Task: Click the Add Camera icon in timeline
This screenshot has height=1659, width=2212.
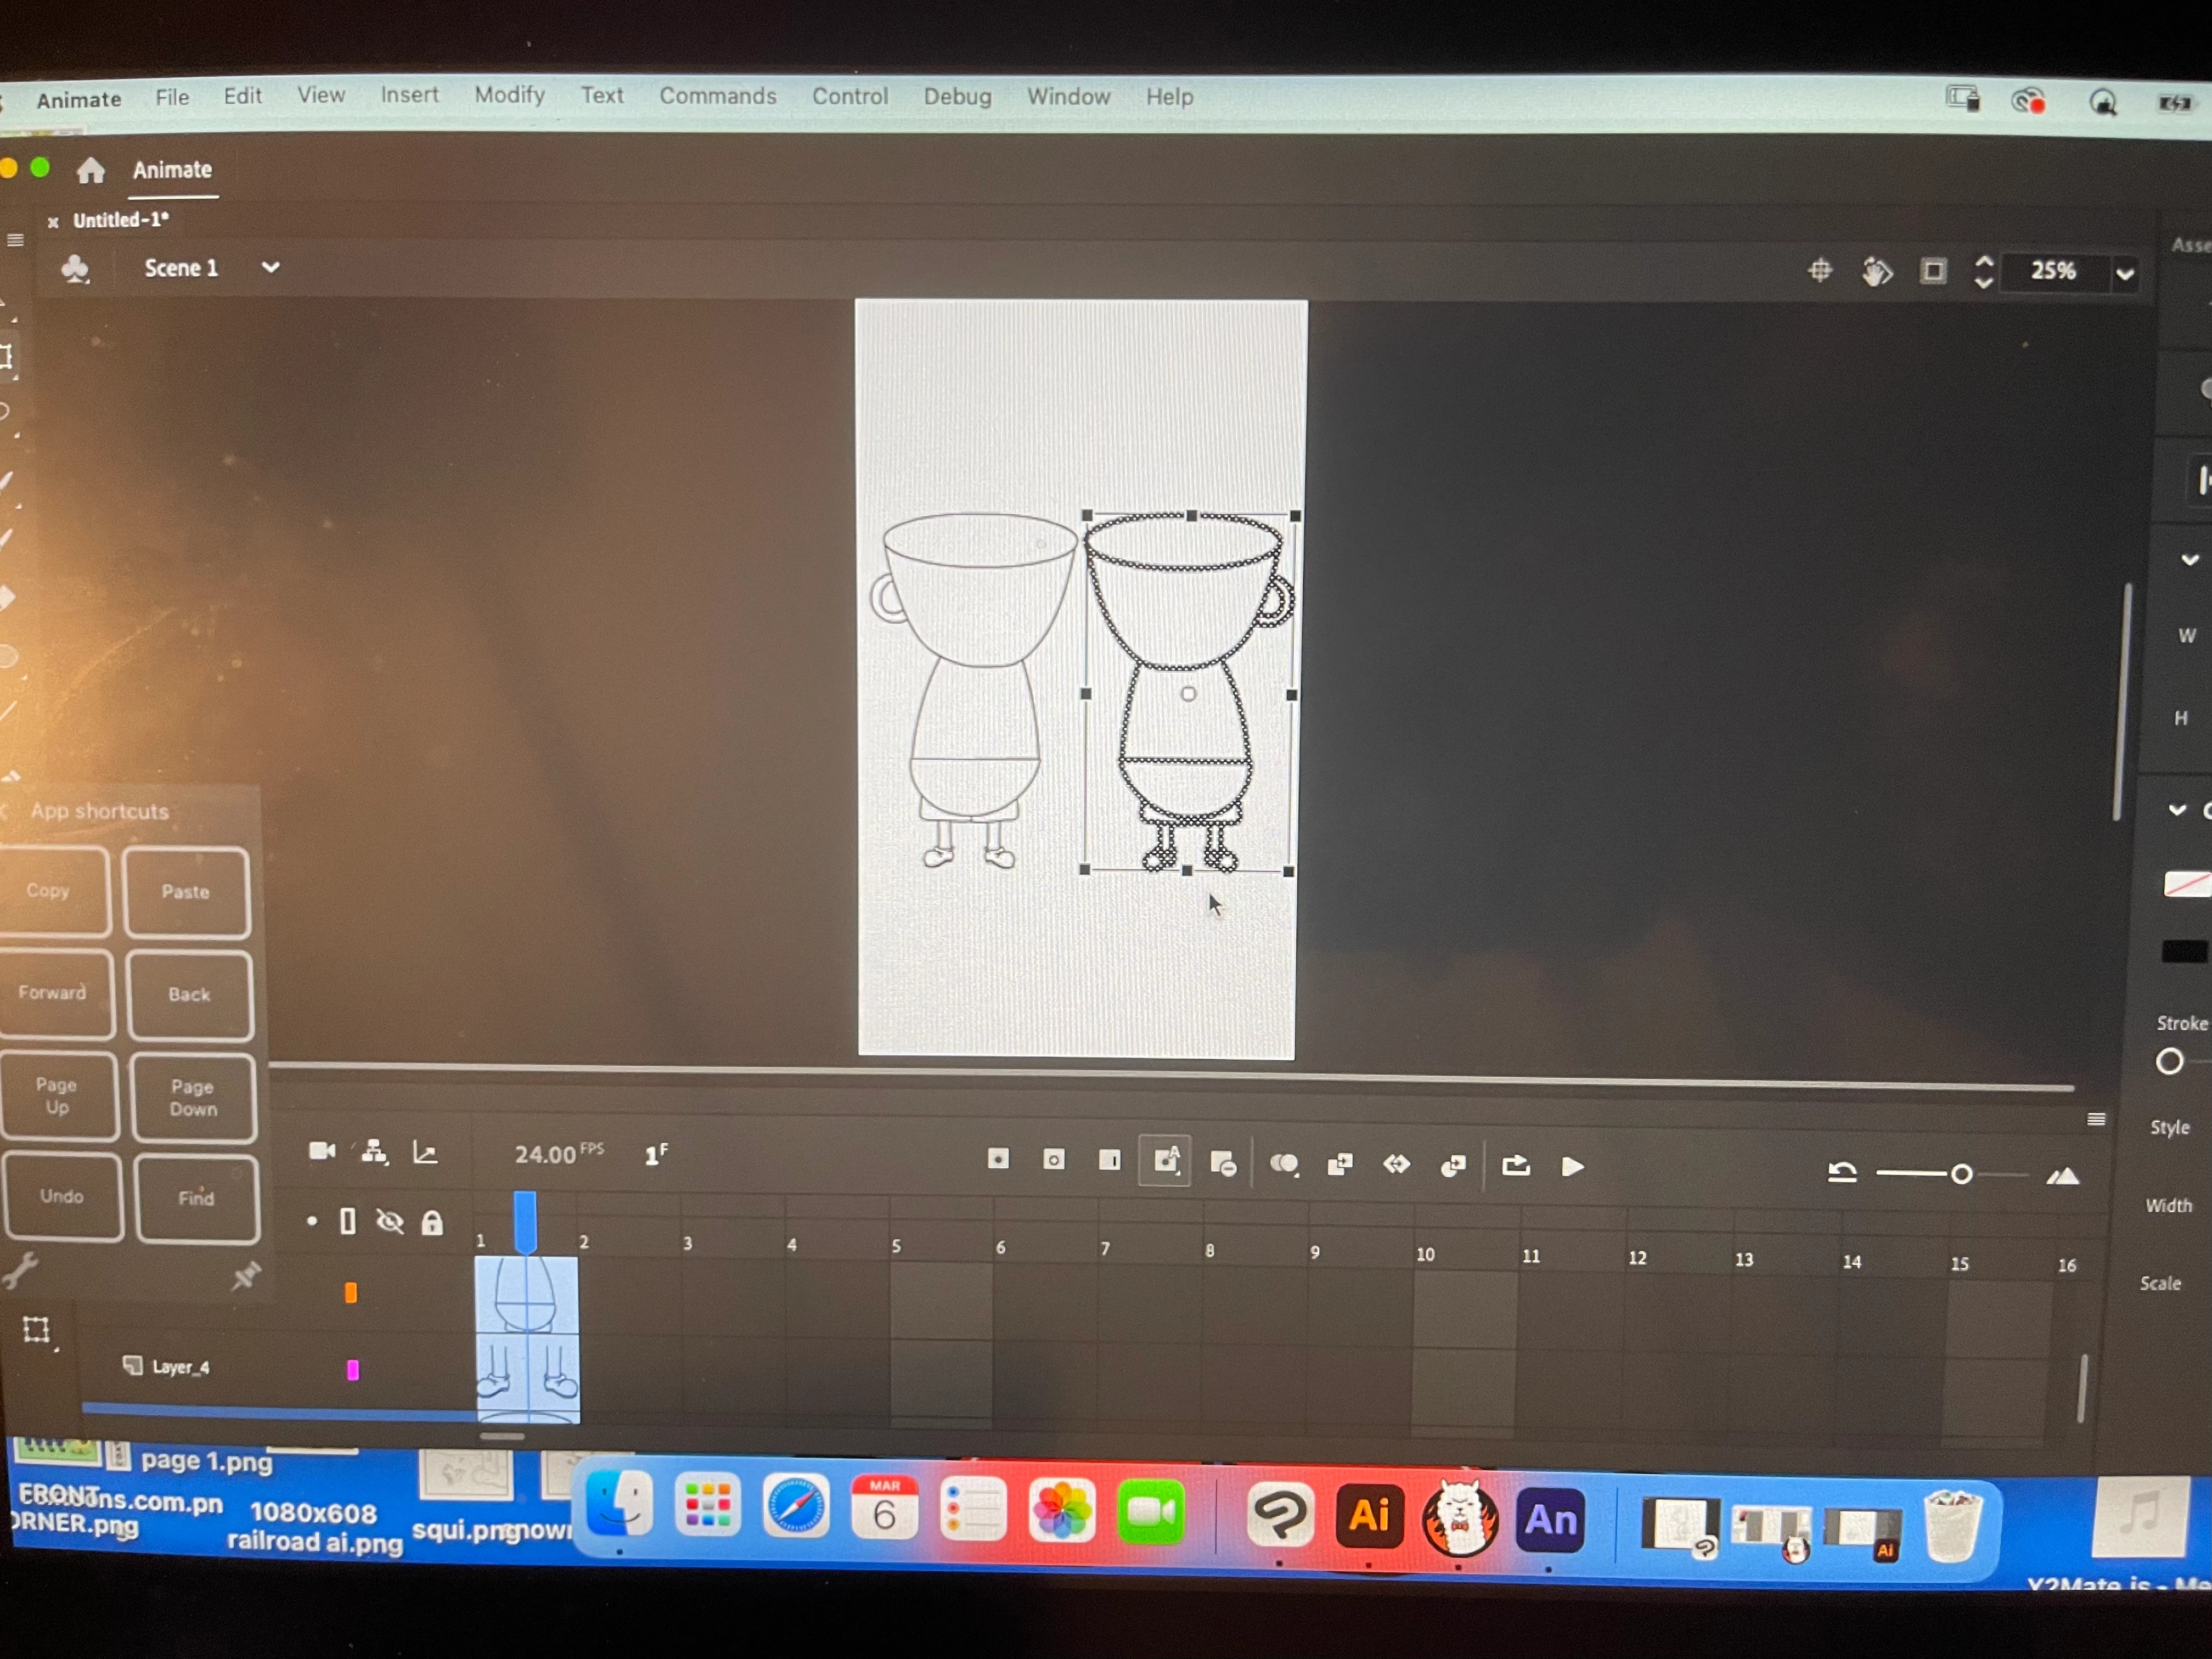Action: click(321, 1151)
